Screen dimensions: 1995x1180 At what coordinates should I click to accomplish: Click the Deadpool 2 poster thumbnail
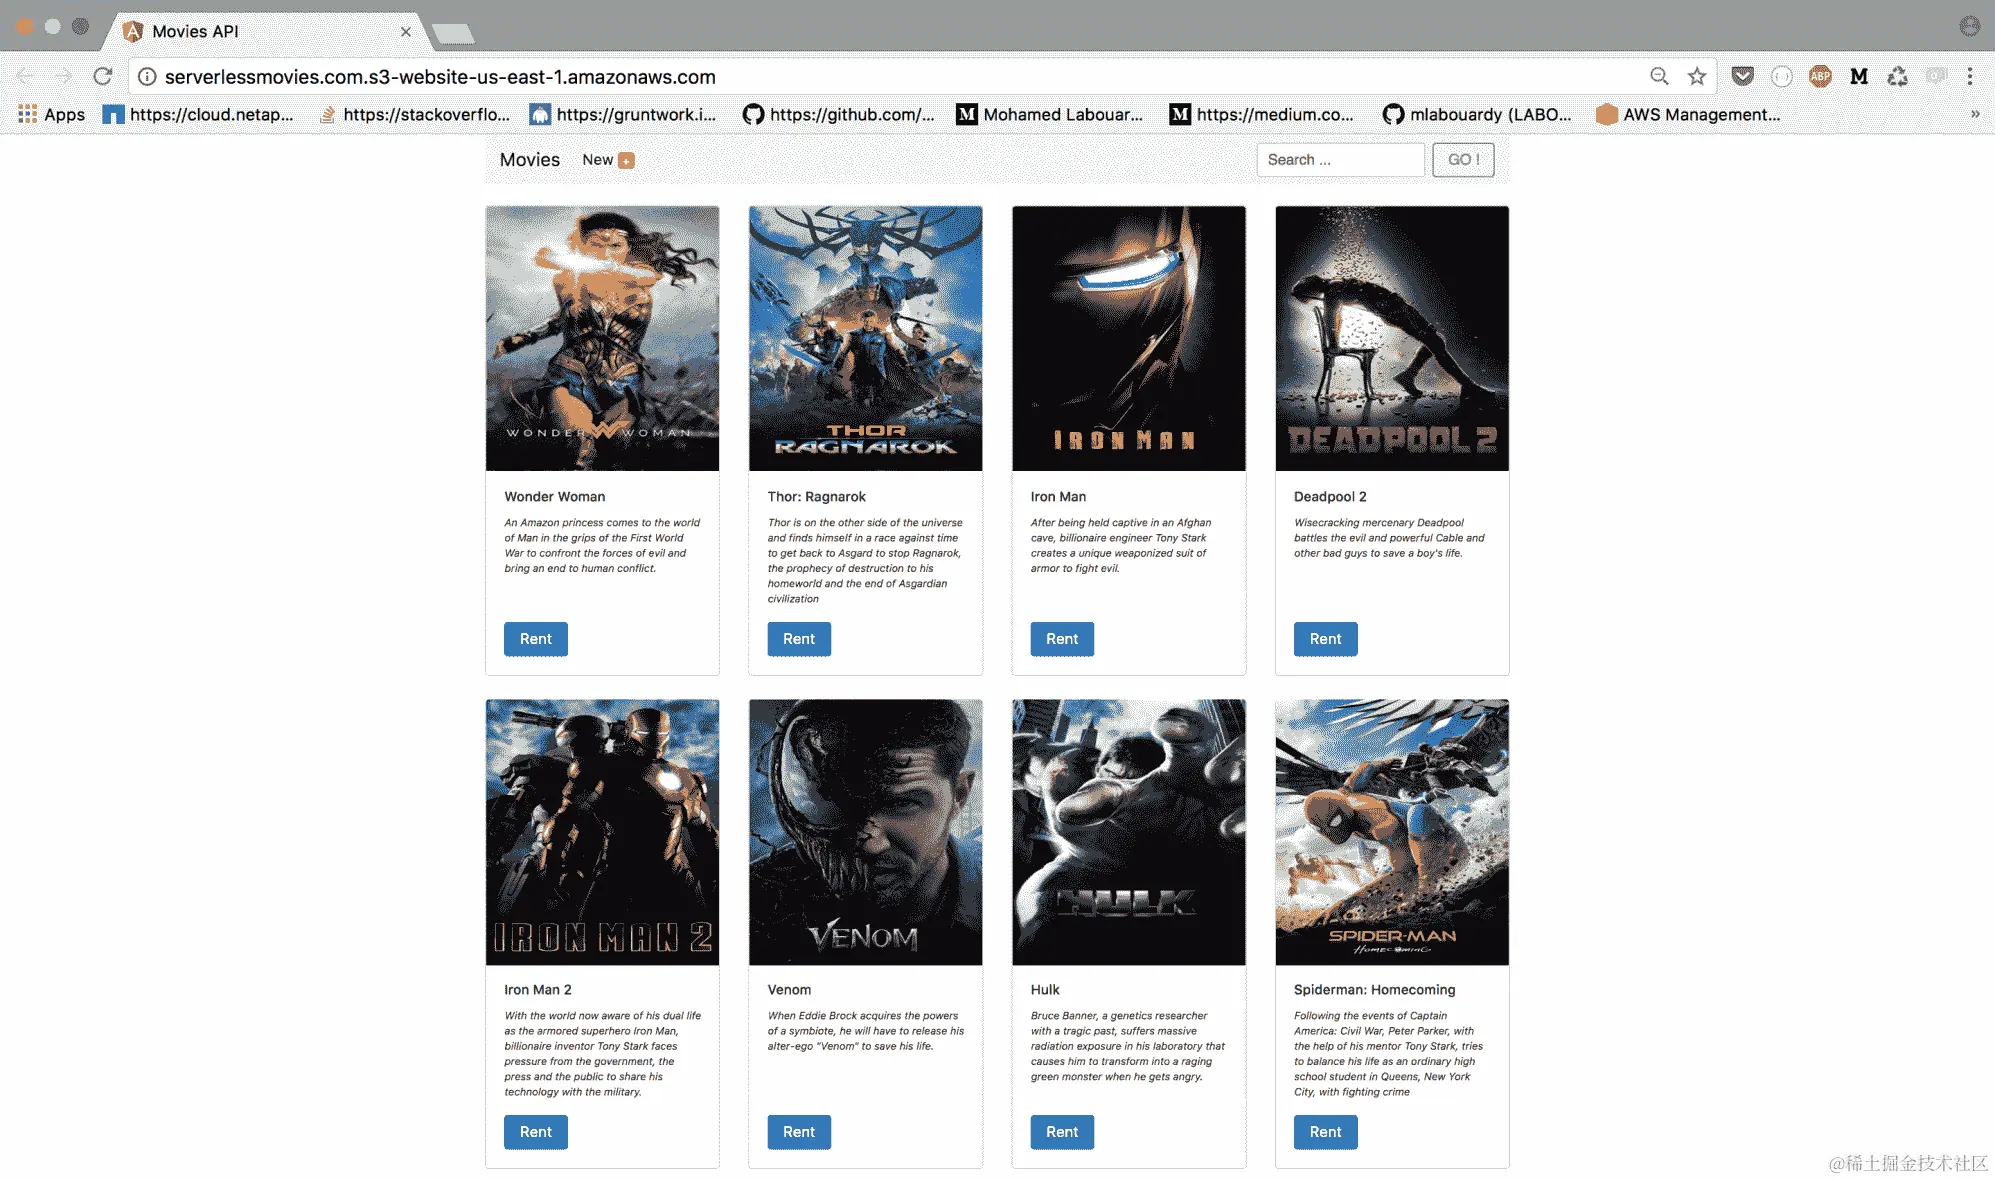[1391, 338]
